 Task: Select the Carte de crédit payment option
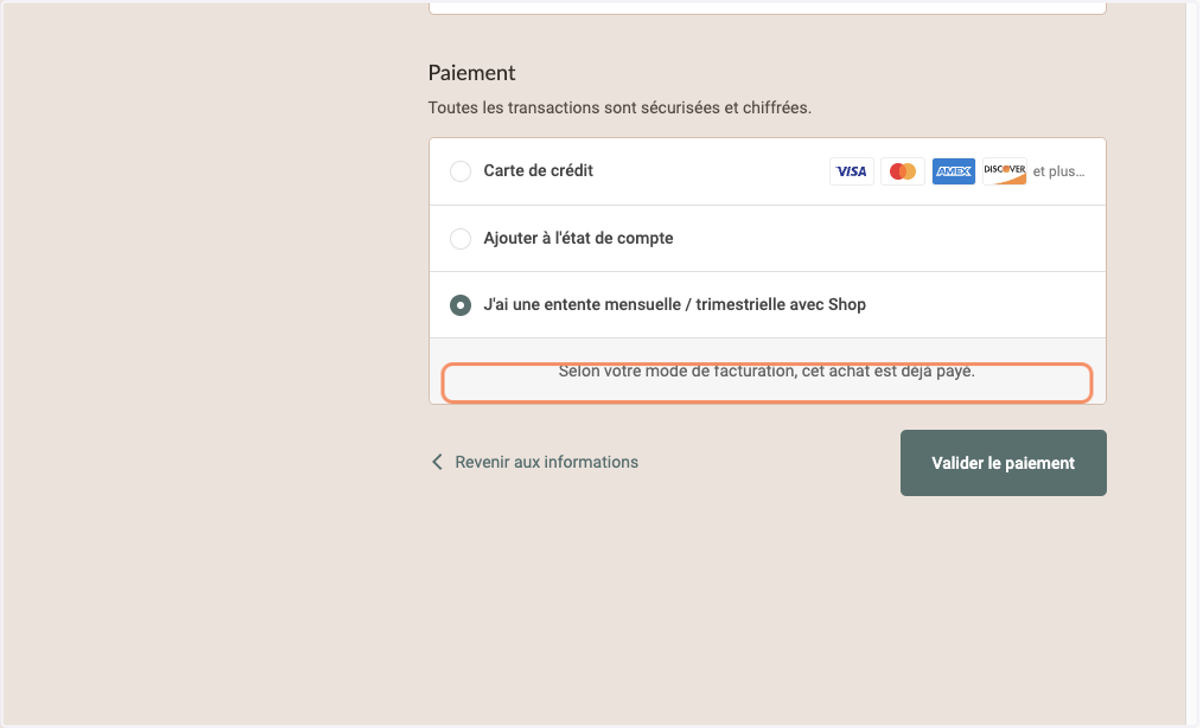[x=460, y=171]
